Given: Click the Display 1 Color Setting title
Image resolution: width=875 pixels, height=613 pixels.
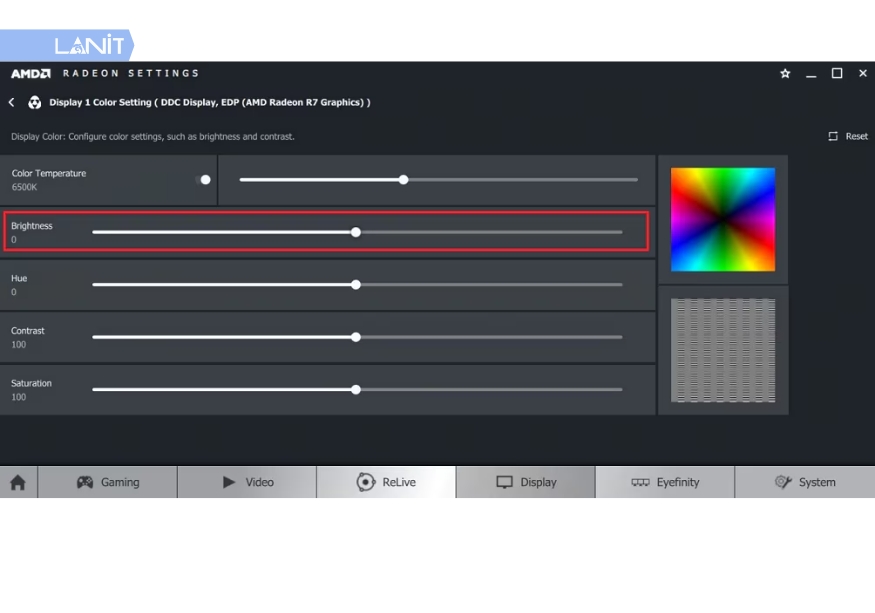Looking at the screenshot, I should 210,102.
